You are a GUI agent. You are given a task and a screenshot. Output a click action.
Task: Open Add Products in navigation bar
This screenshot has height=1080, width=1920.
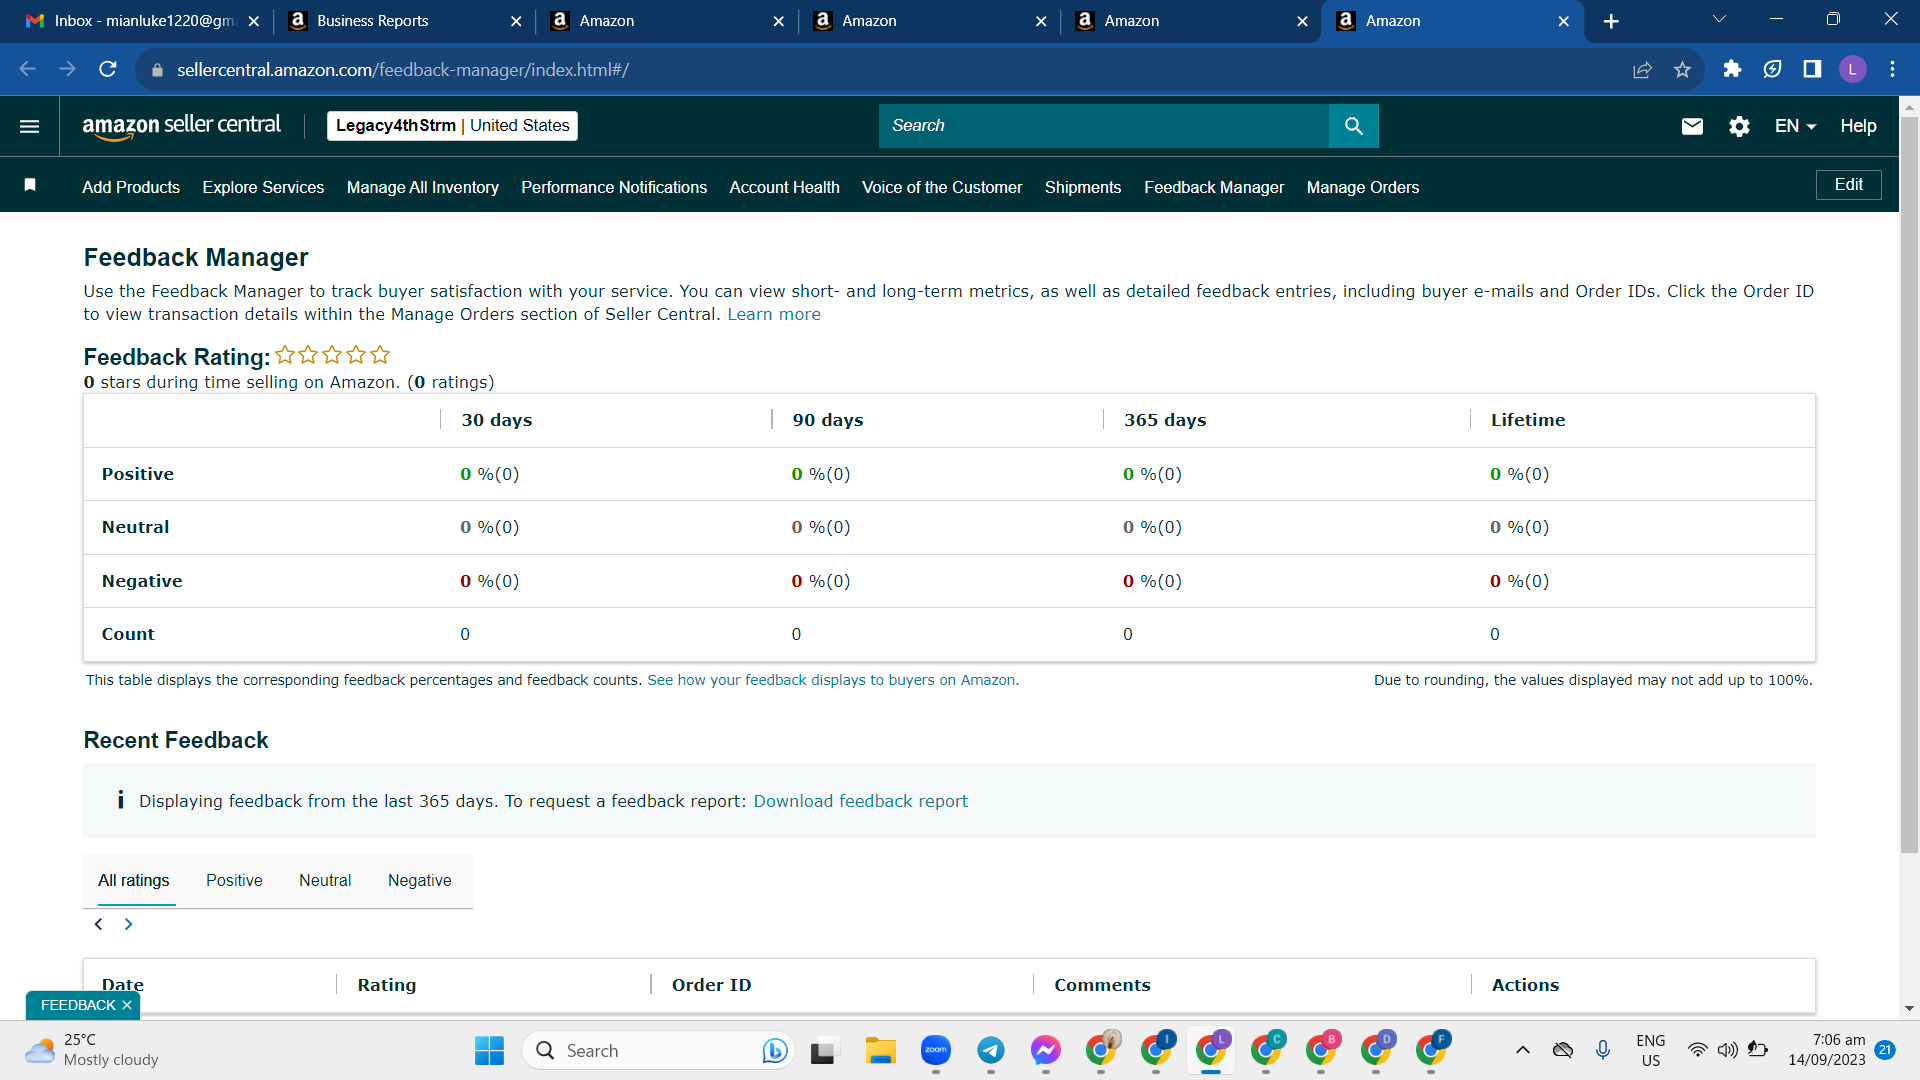click(131, 187)
